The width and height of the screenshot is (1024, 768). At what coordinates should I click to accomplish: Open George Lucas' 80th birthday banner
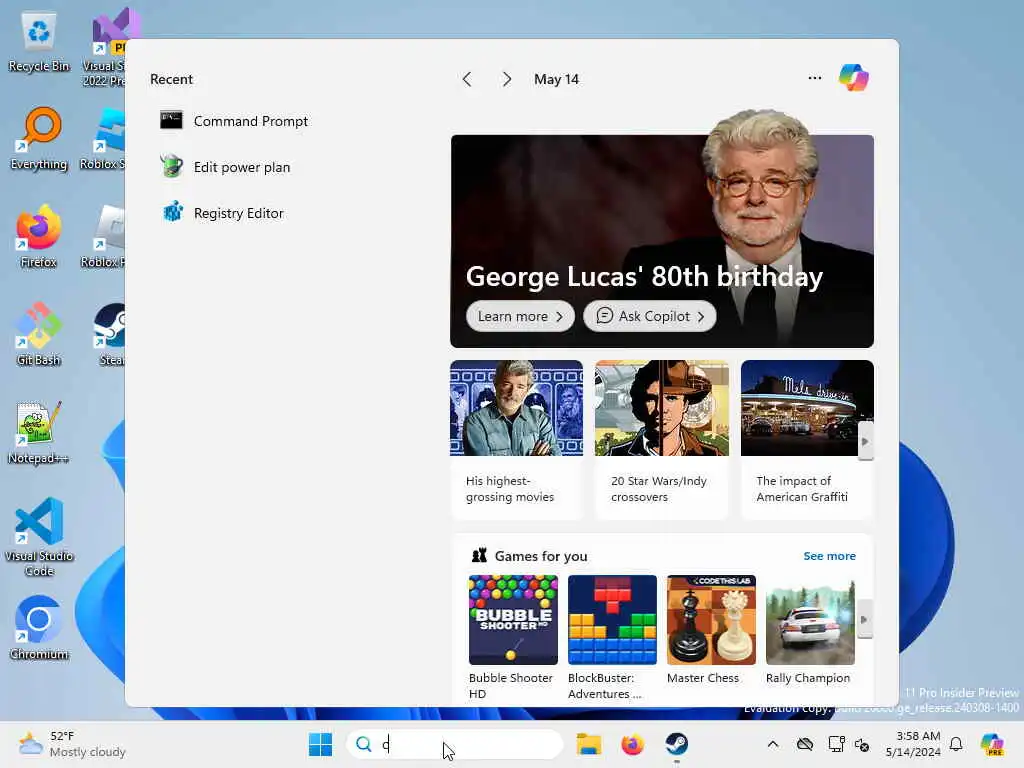[x=662, y=241]
